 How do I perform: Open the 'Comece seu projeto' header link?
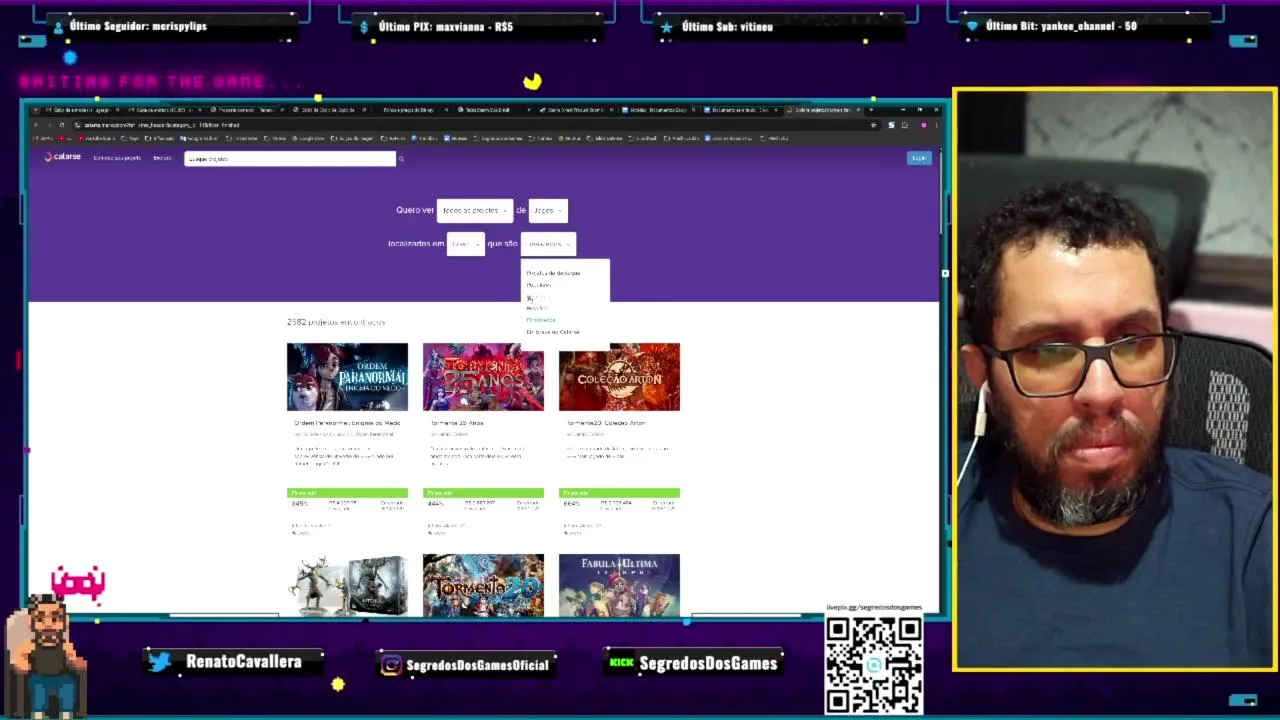pos(117,158)
